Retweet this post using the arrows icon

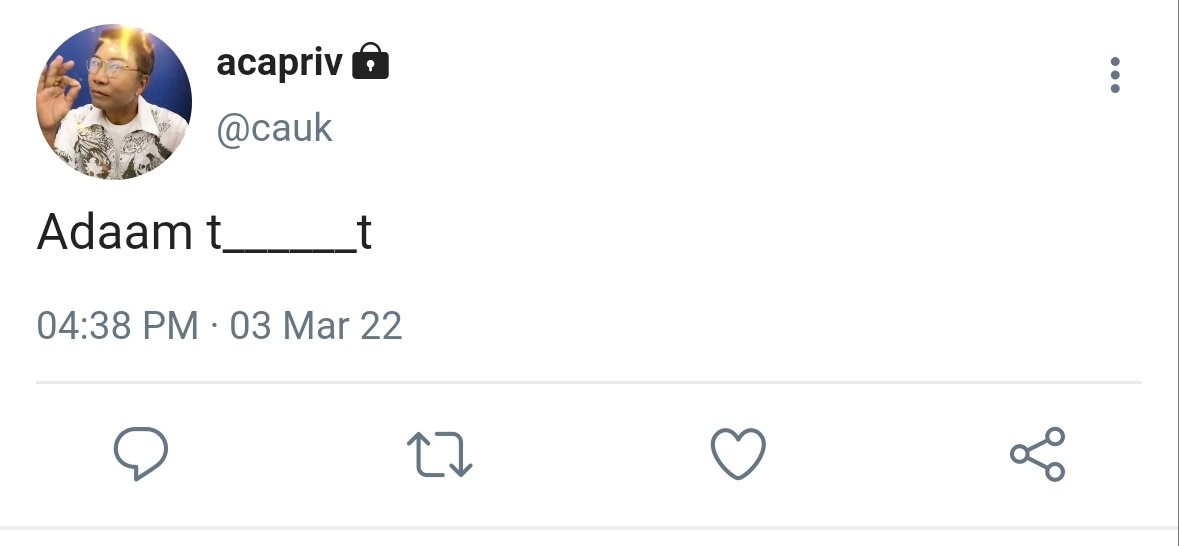[439, 453]
